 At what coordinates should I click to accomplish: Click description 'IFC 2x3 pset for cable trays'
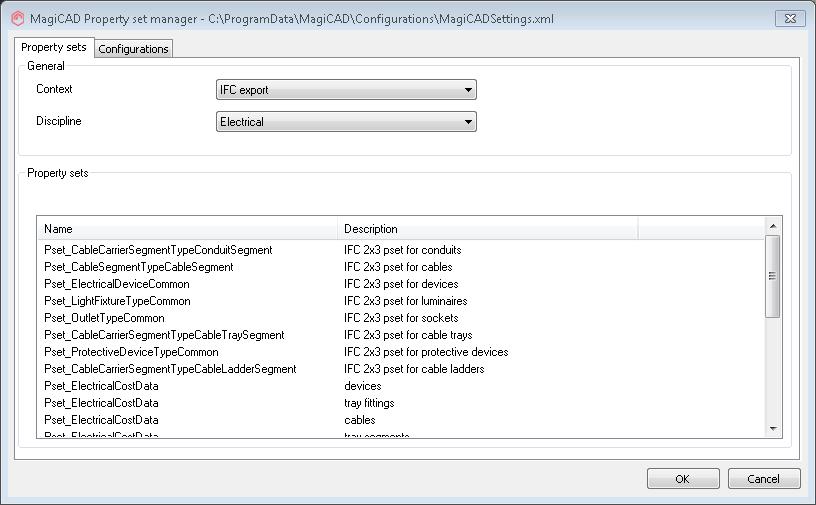[408, 335]
